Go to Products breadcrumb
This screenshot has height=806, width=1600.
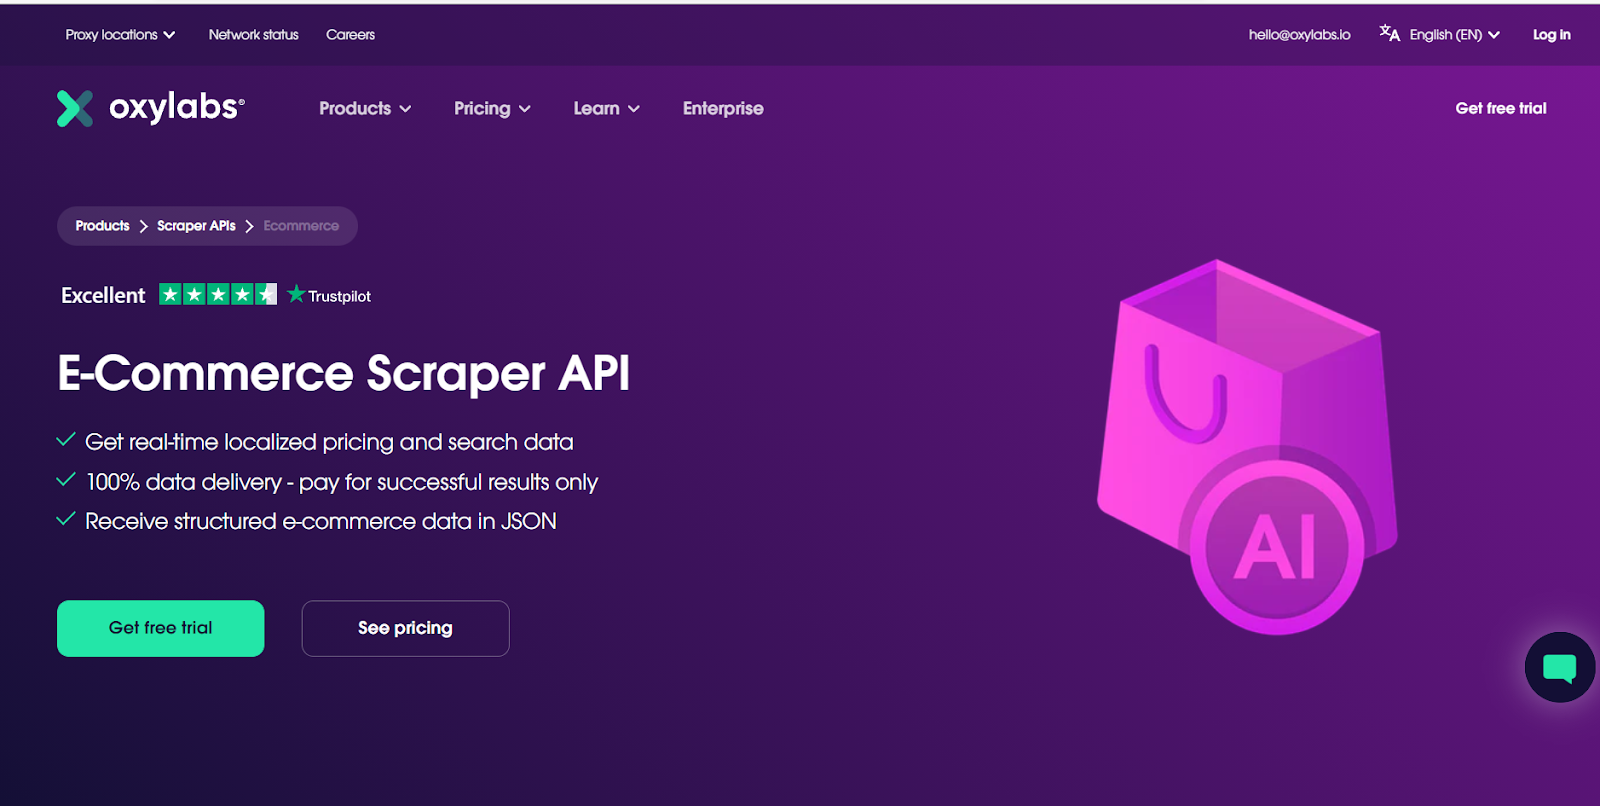(102, 226)
